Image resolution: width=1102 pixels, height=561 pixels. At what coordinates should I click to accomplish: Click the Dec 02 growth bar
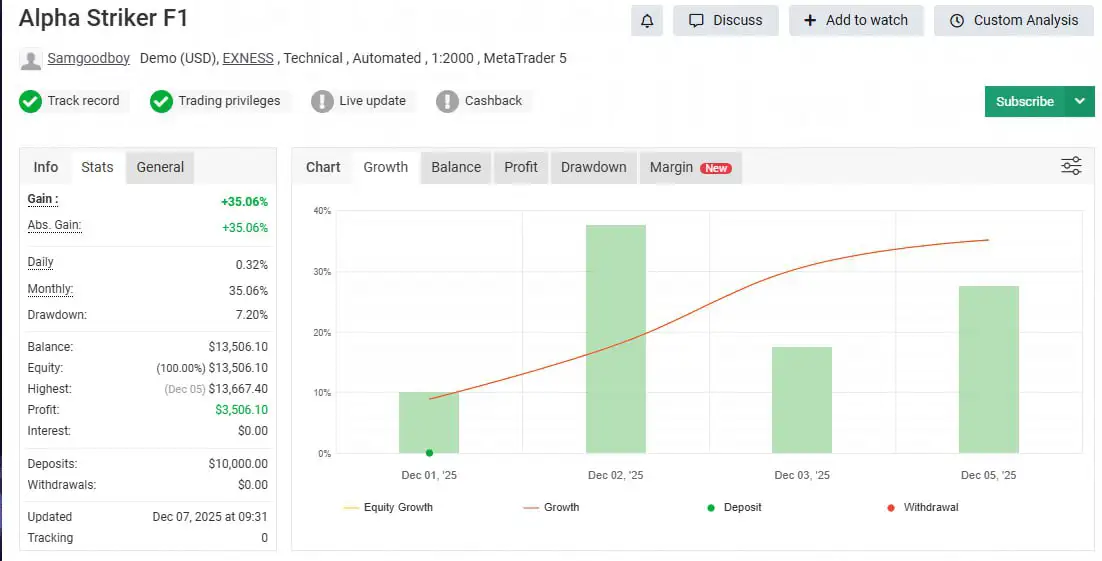pyautogui.click(x=616, y=339)
